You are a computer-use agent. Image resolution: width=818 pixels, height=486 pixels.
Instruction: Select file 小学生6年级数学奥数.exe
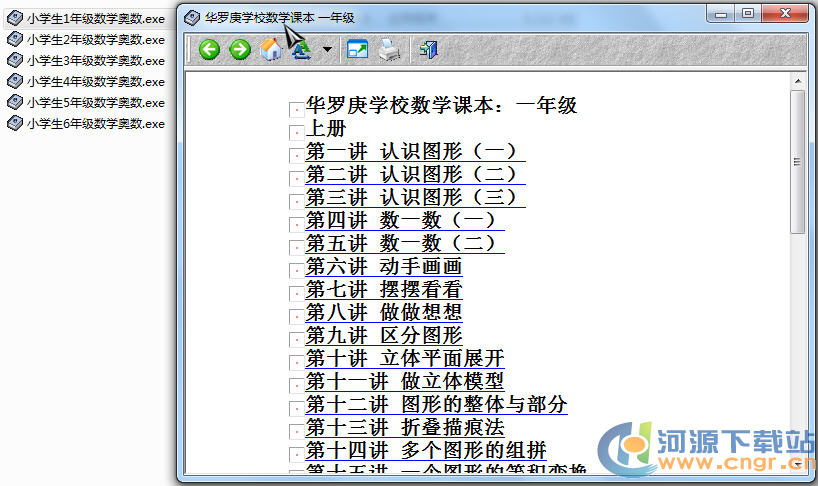tap(87, 124)
